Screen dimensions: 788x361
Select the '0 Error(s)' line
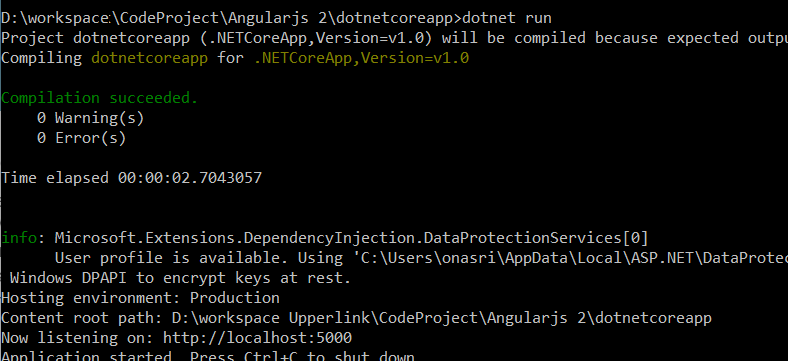[x=81, y=138]
